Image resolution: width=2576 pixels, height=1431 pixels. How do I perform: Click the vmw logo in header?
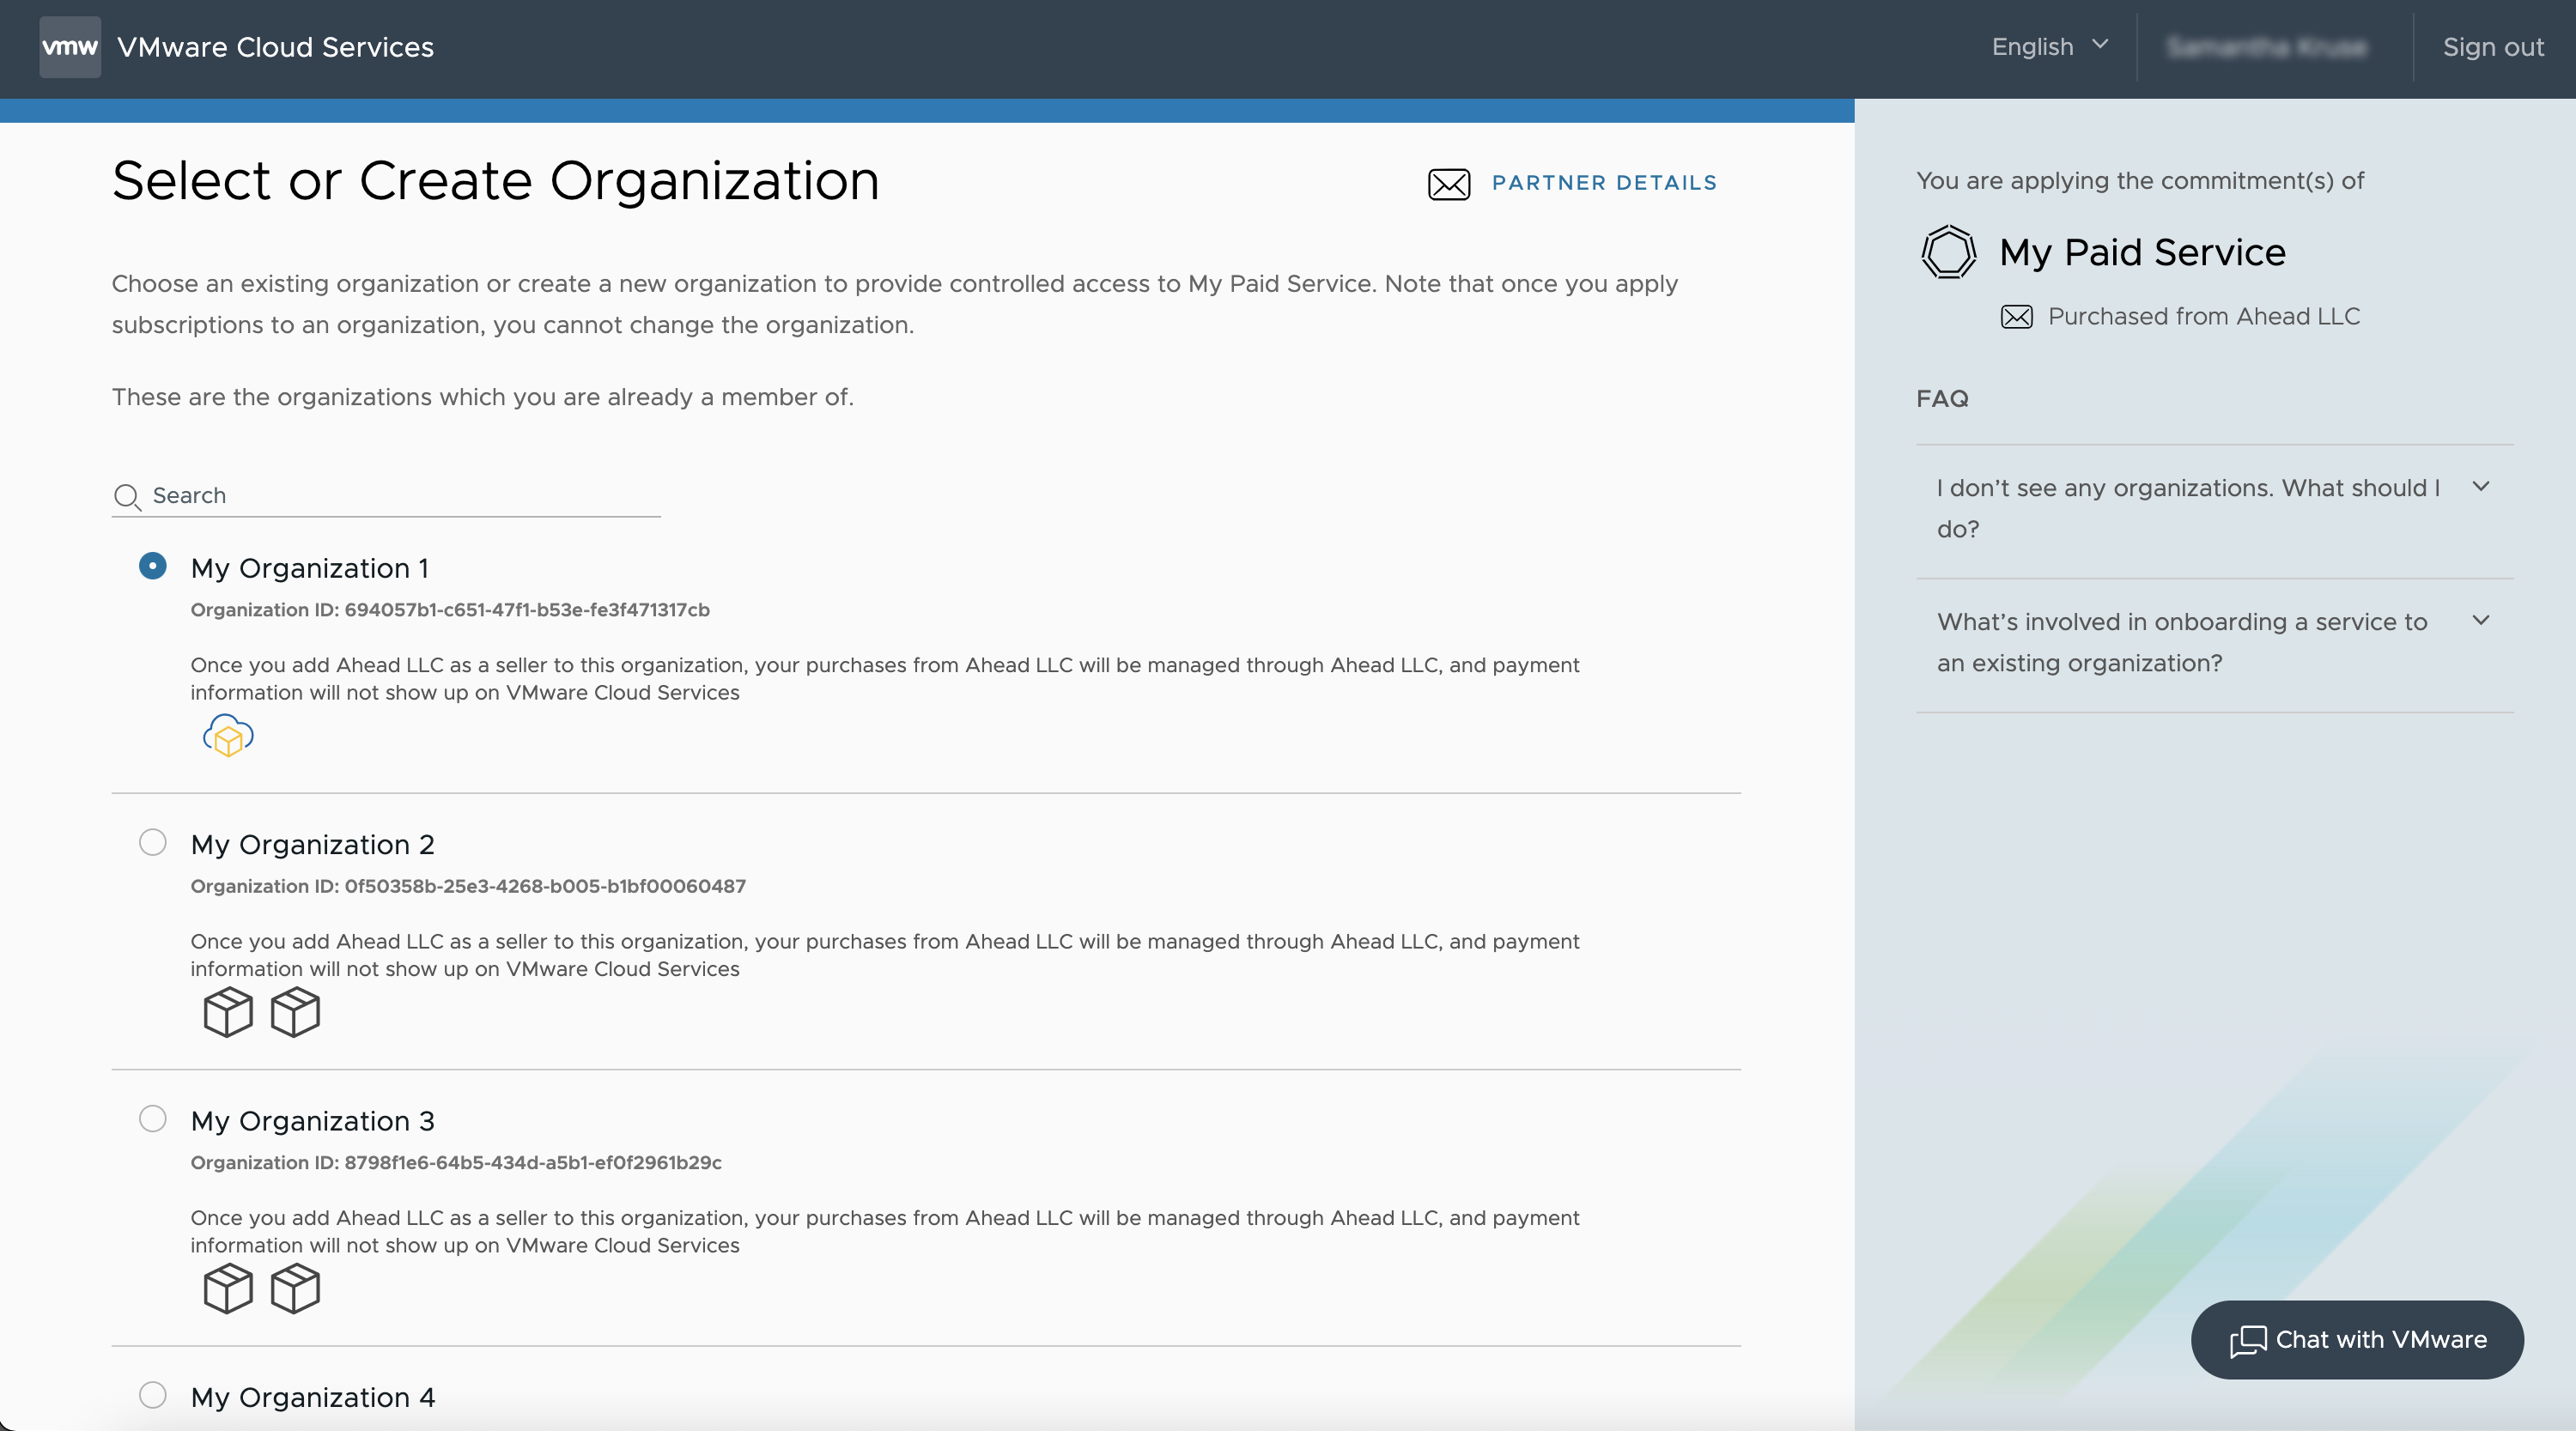[69, 47]
